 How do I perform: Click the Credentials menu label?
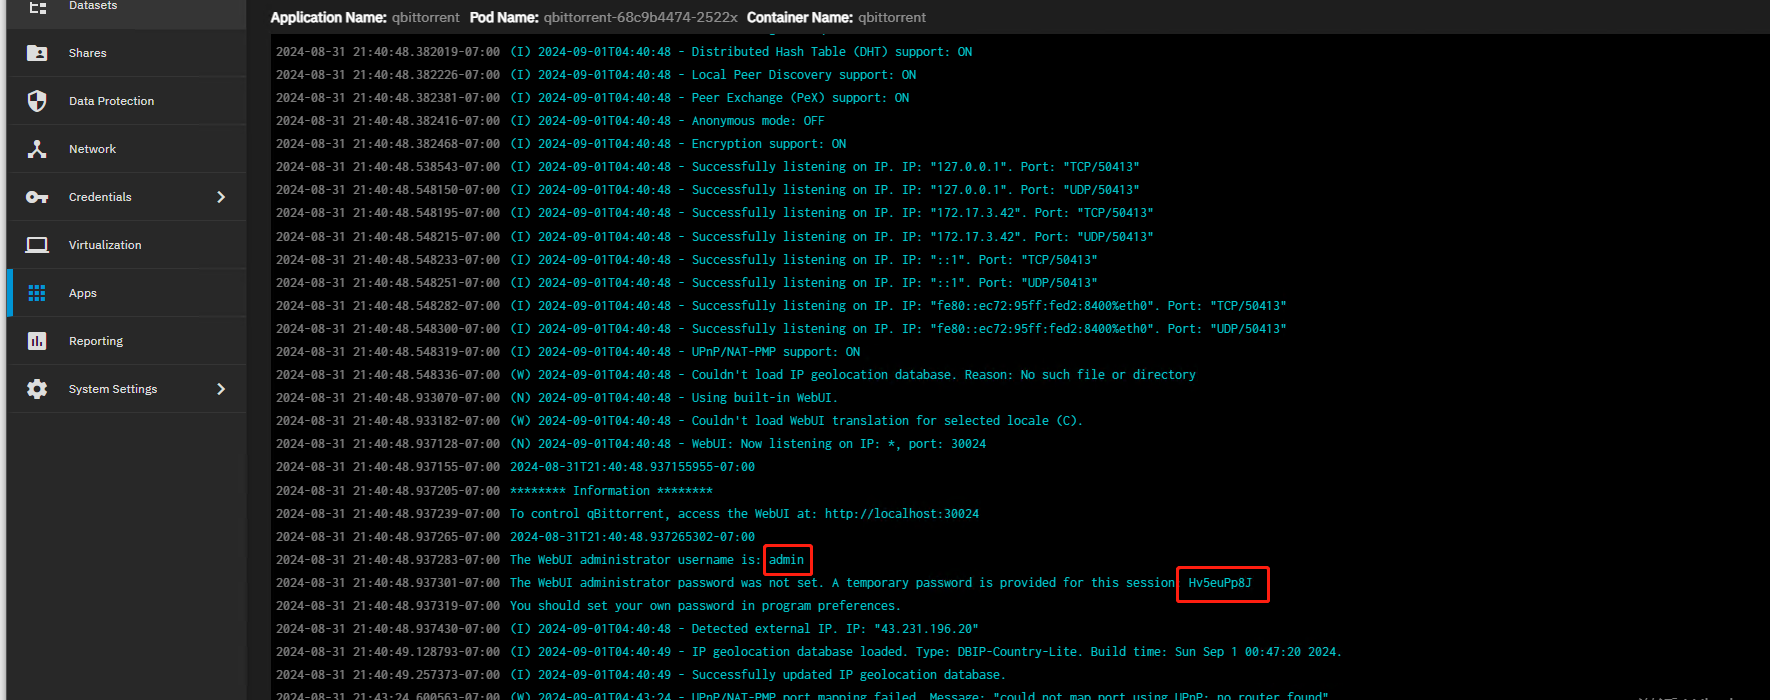click(x=100, y=197)
